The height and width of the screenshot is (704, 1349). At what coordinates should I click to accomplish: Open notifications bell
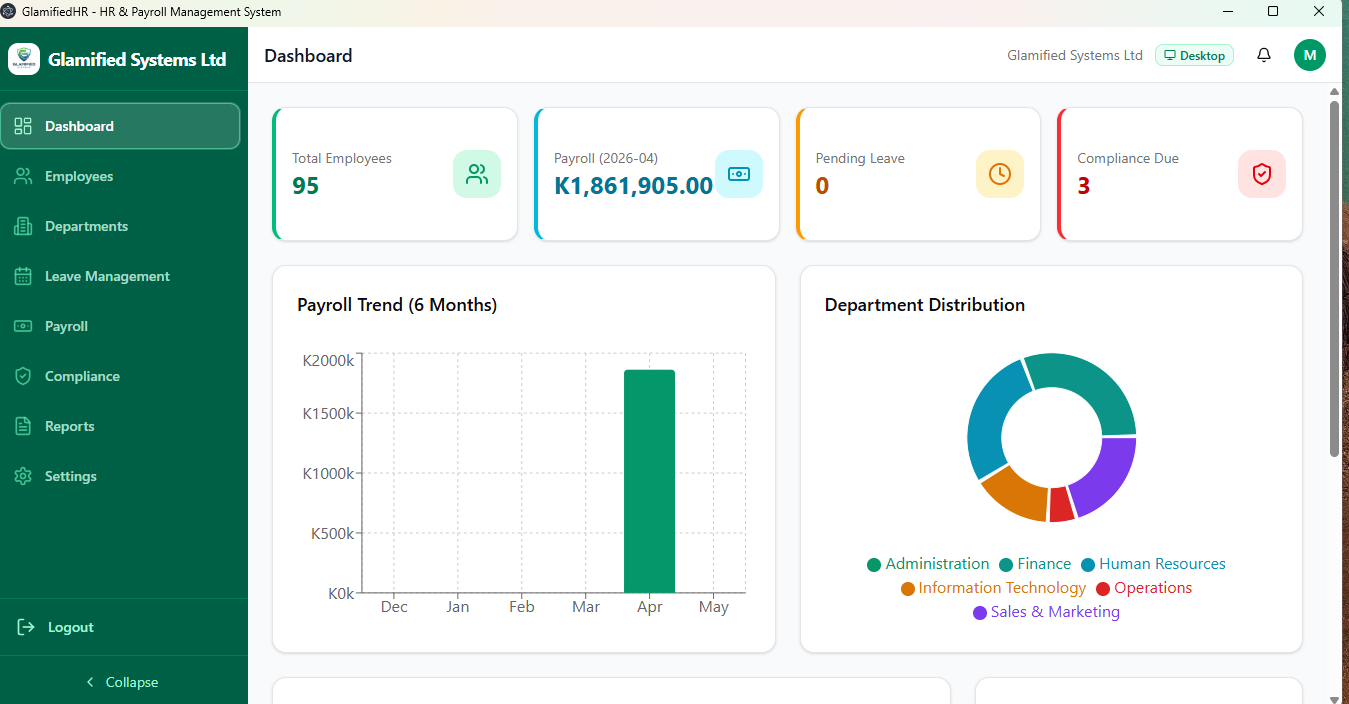(x=1264, y=55)
